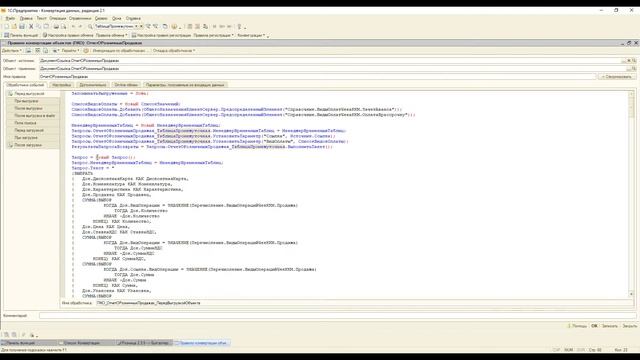Click the Записать button

point(610,326)
